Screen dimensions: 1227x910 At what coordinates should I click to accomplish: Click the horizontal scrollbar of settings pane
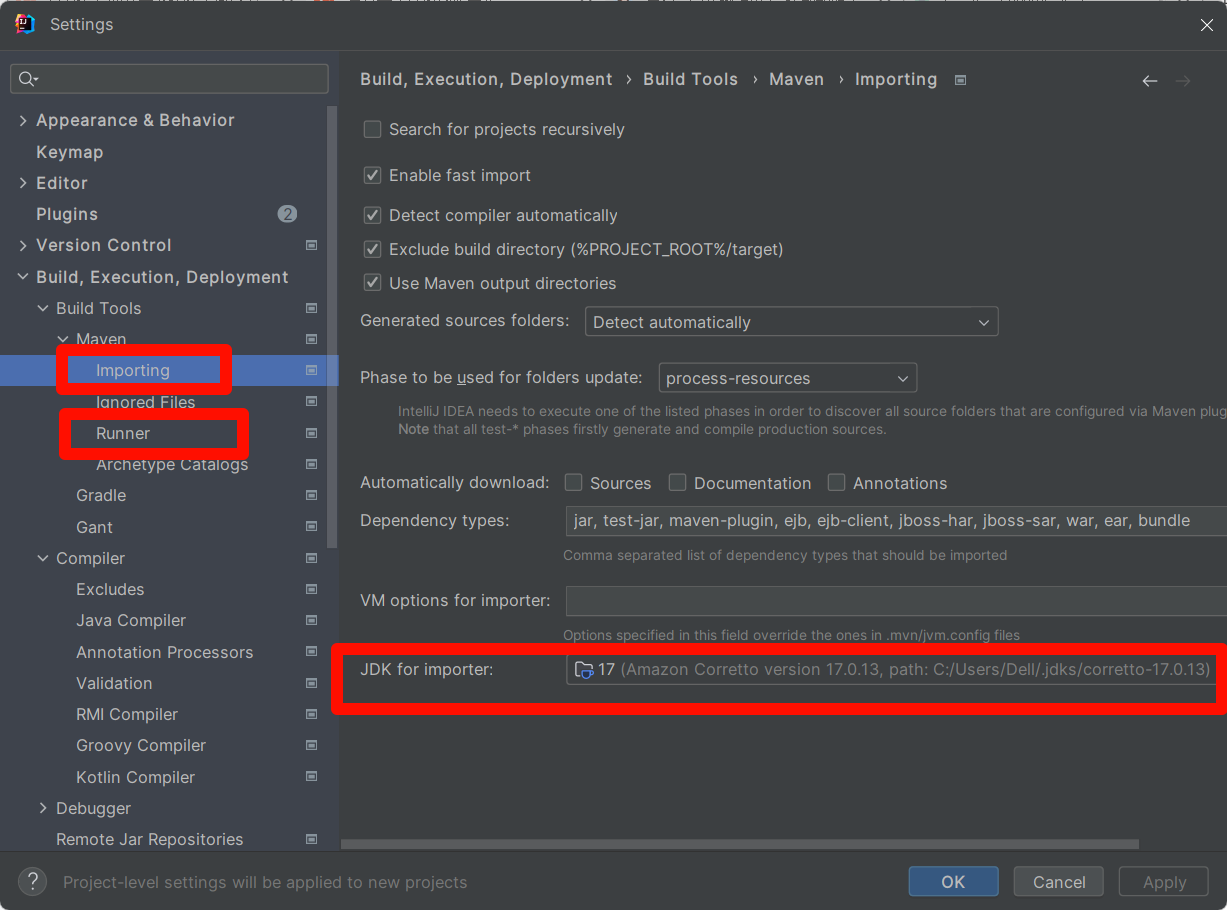point(740,844)
